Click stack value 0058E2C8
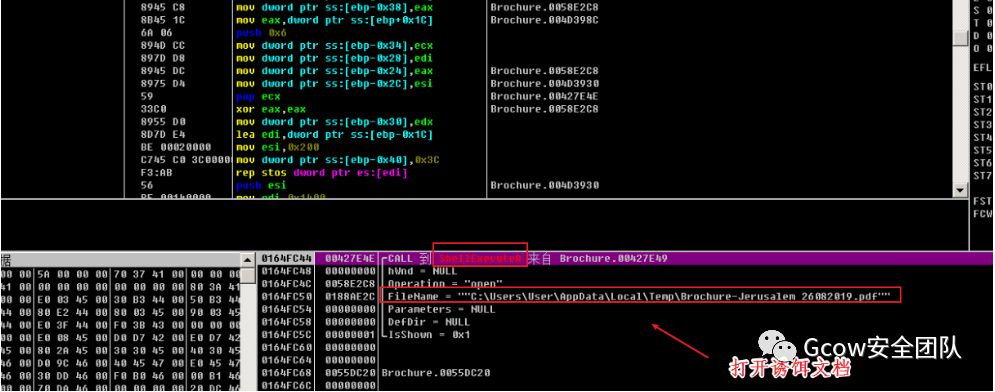 350,284
